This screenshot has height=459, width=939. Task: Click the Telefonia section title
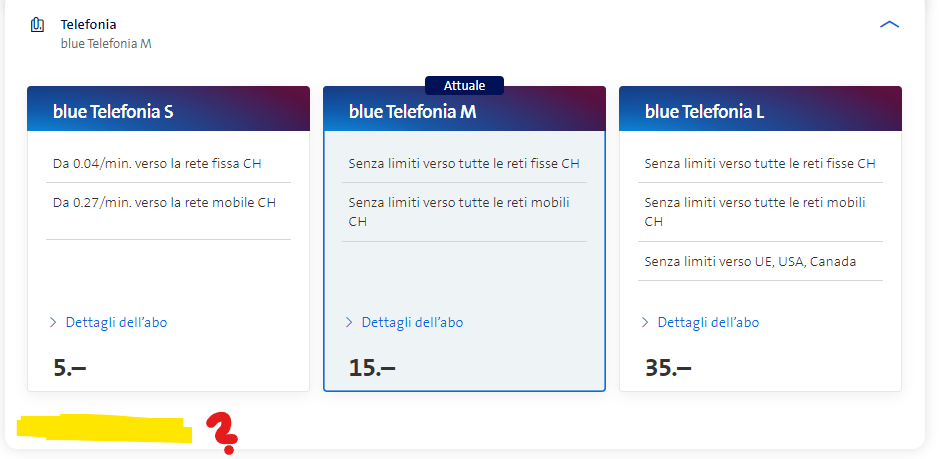89,23
